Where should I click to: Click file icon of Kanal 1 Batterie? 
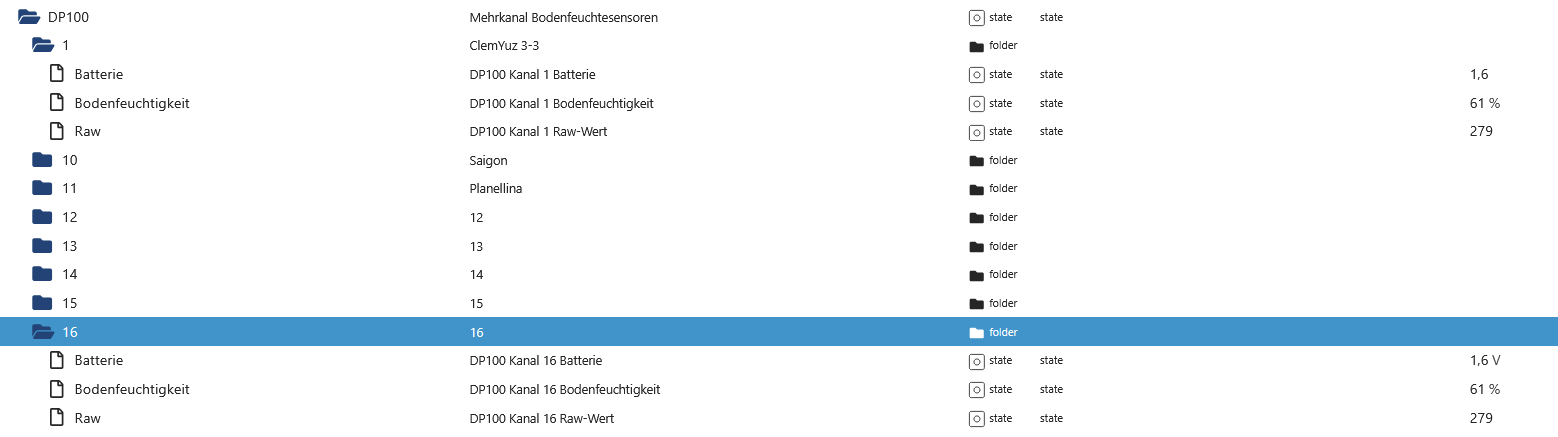pyautogui.click(x=57, y=74)
